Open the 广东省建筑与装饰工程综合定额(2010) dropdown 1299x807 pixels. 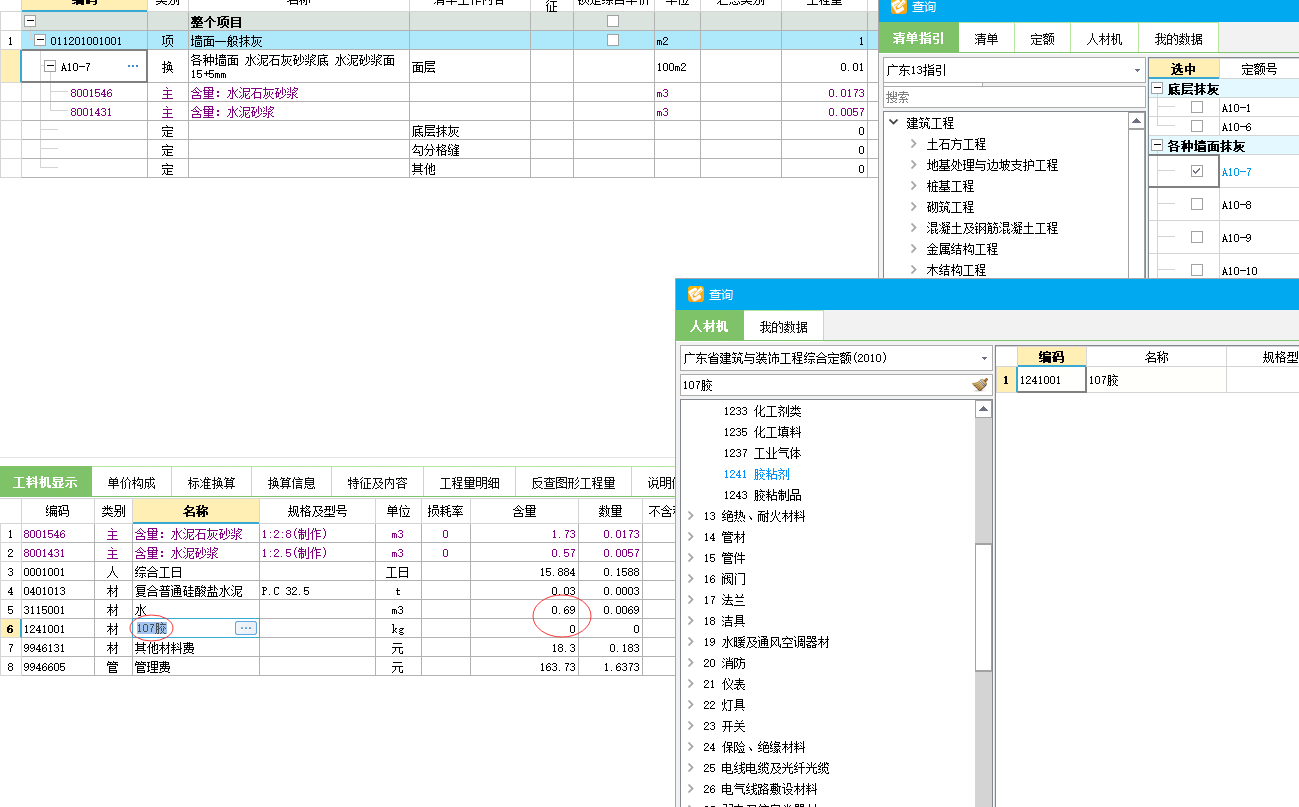(985, 357)
